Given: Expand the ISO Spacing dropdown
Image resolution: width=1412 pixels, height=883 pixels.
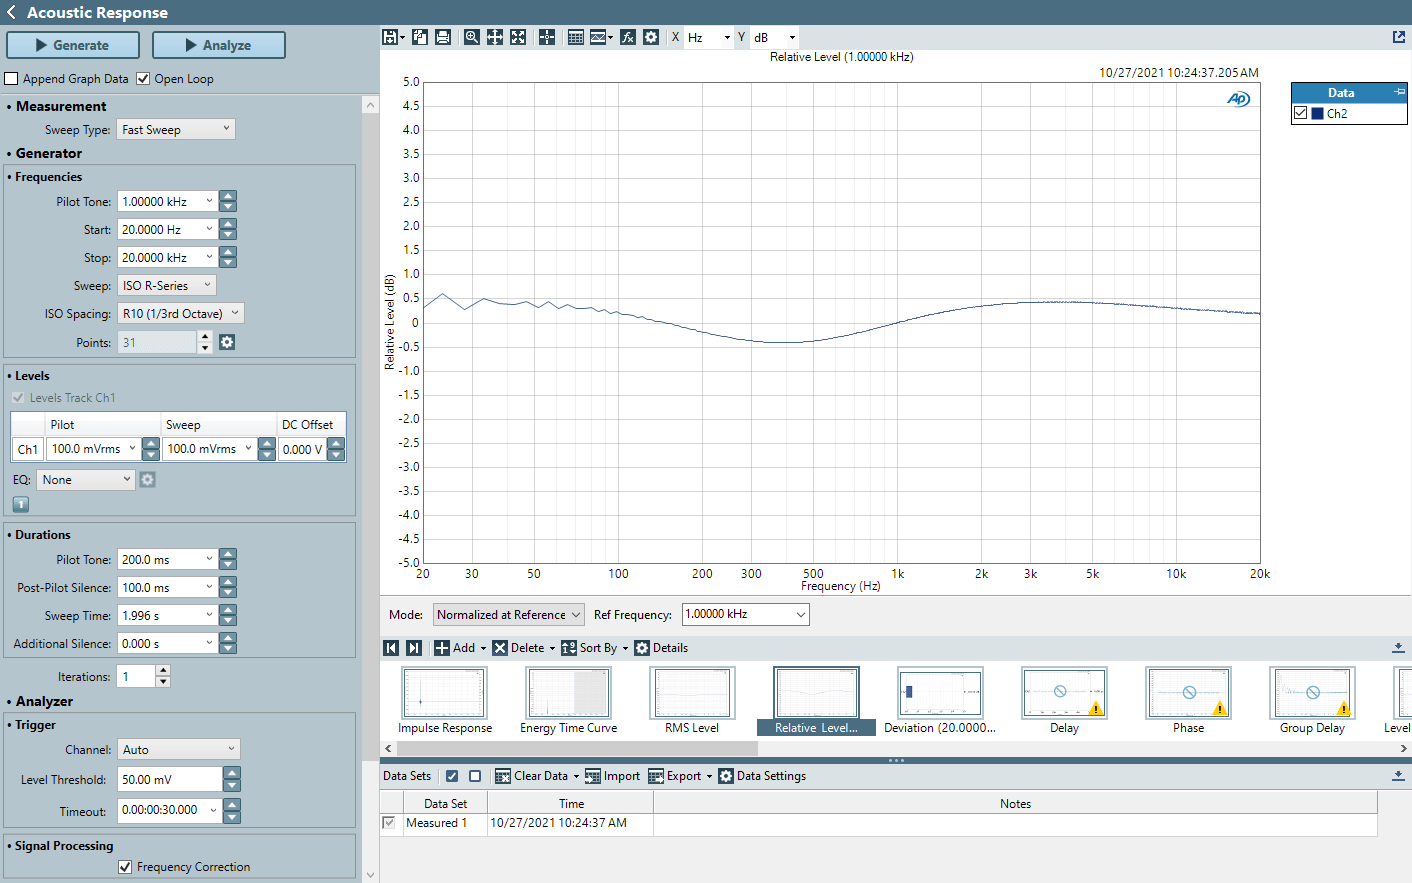Looking at the screenshot, I should (181, 313).
